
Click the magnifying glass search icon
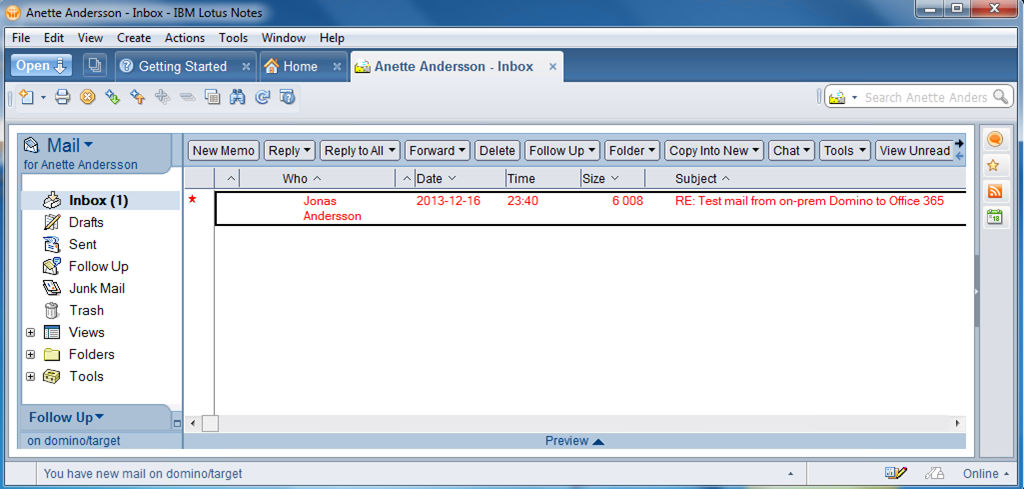[1000, 97]
